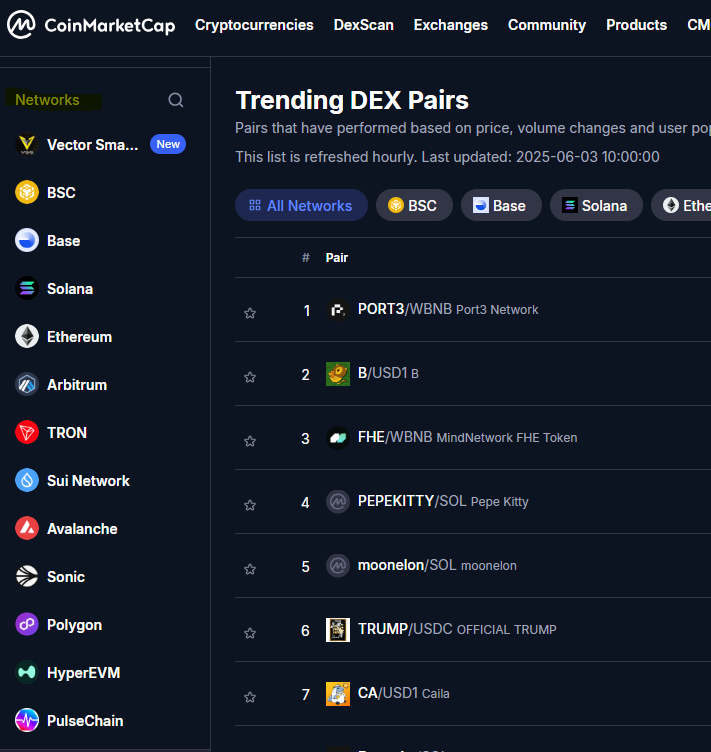Click the purple Polygon icon
The image size is (711, 752).
(x=27, y=624)
